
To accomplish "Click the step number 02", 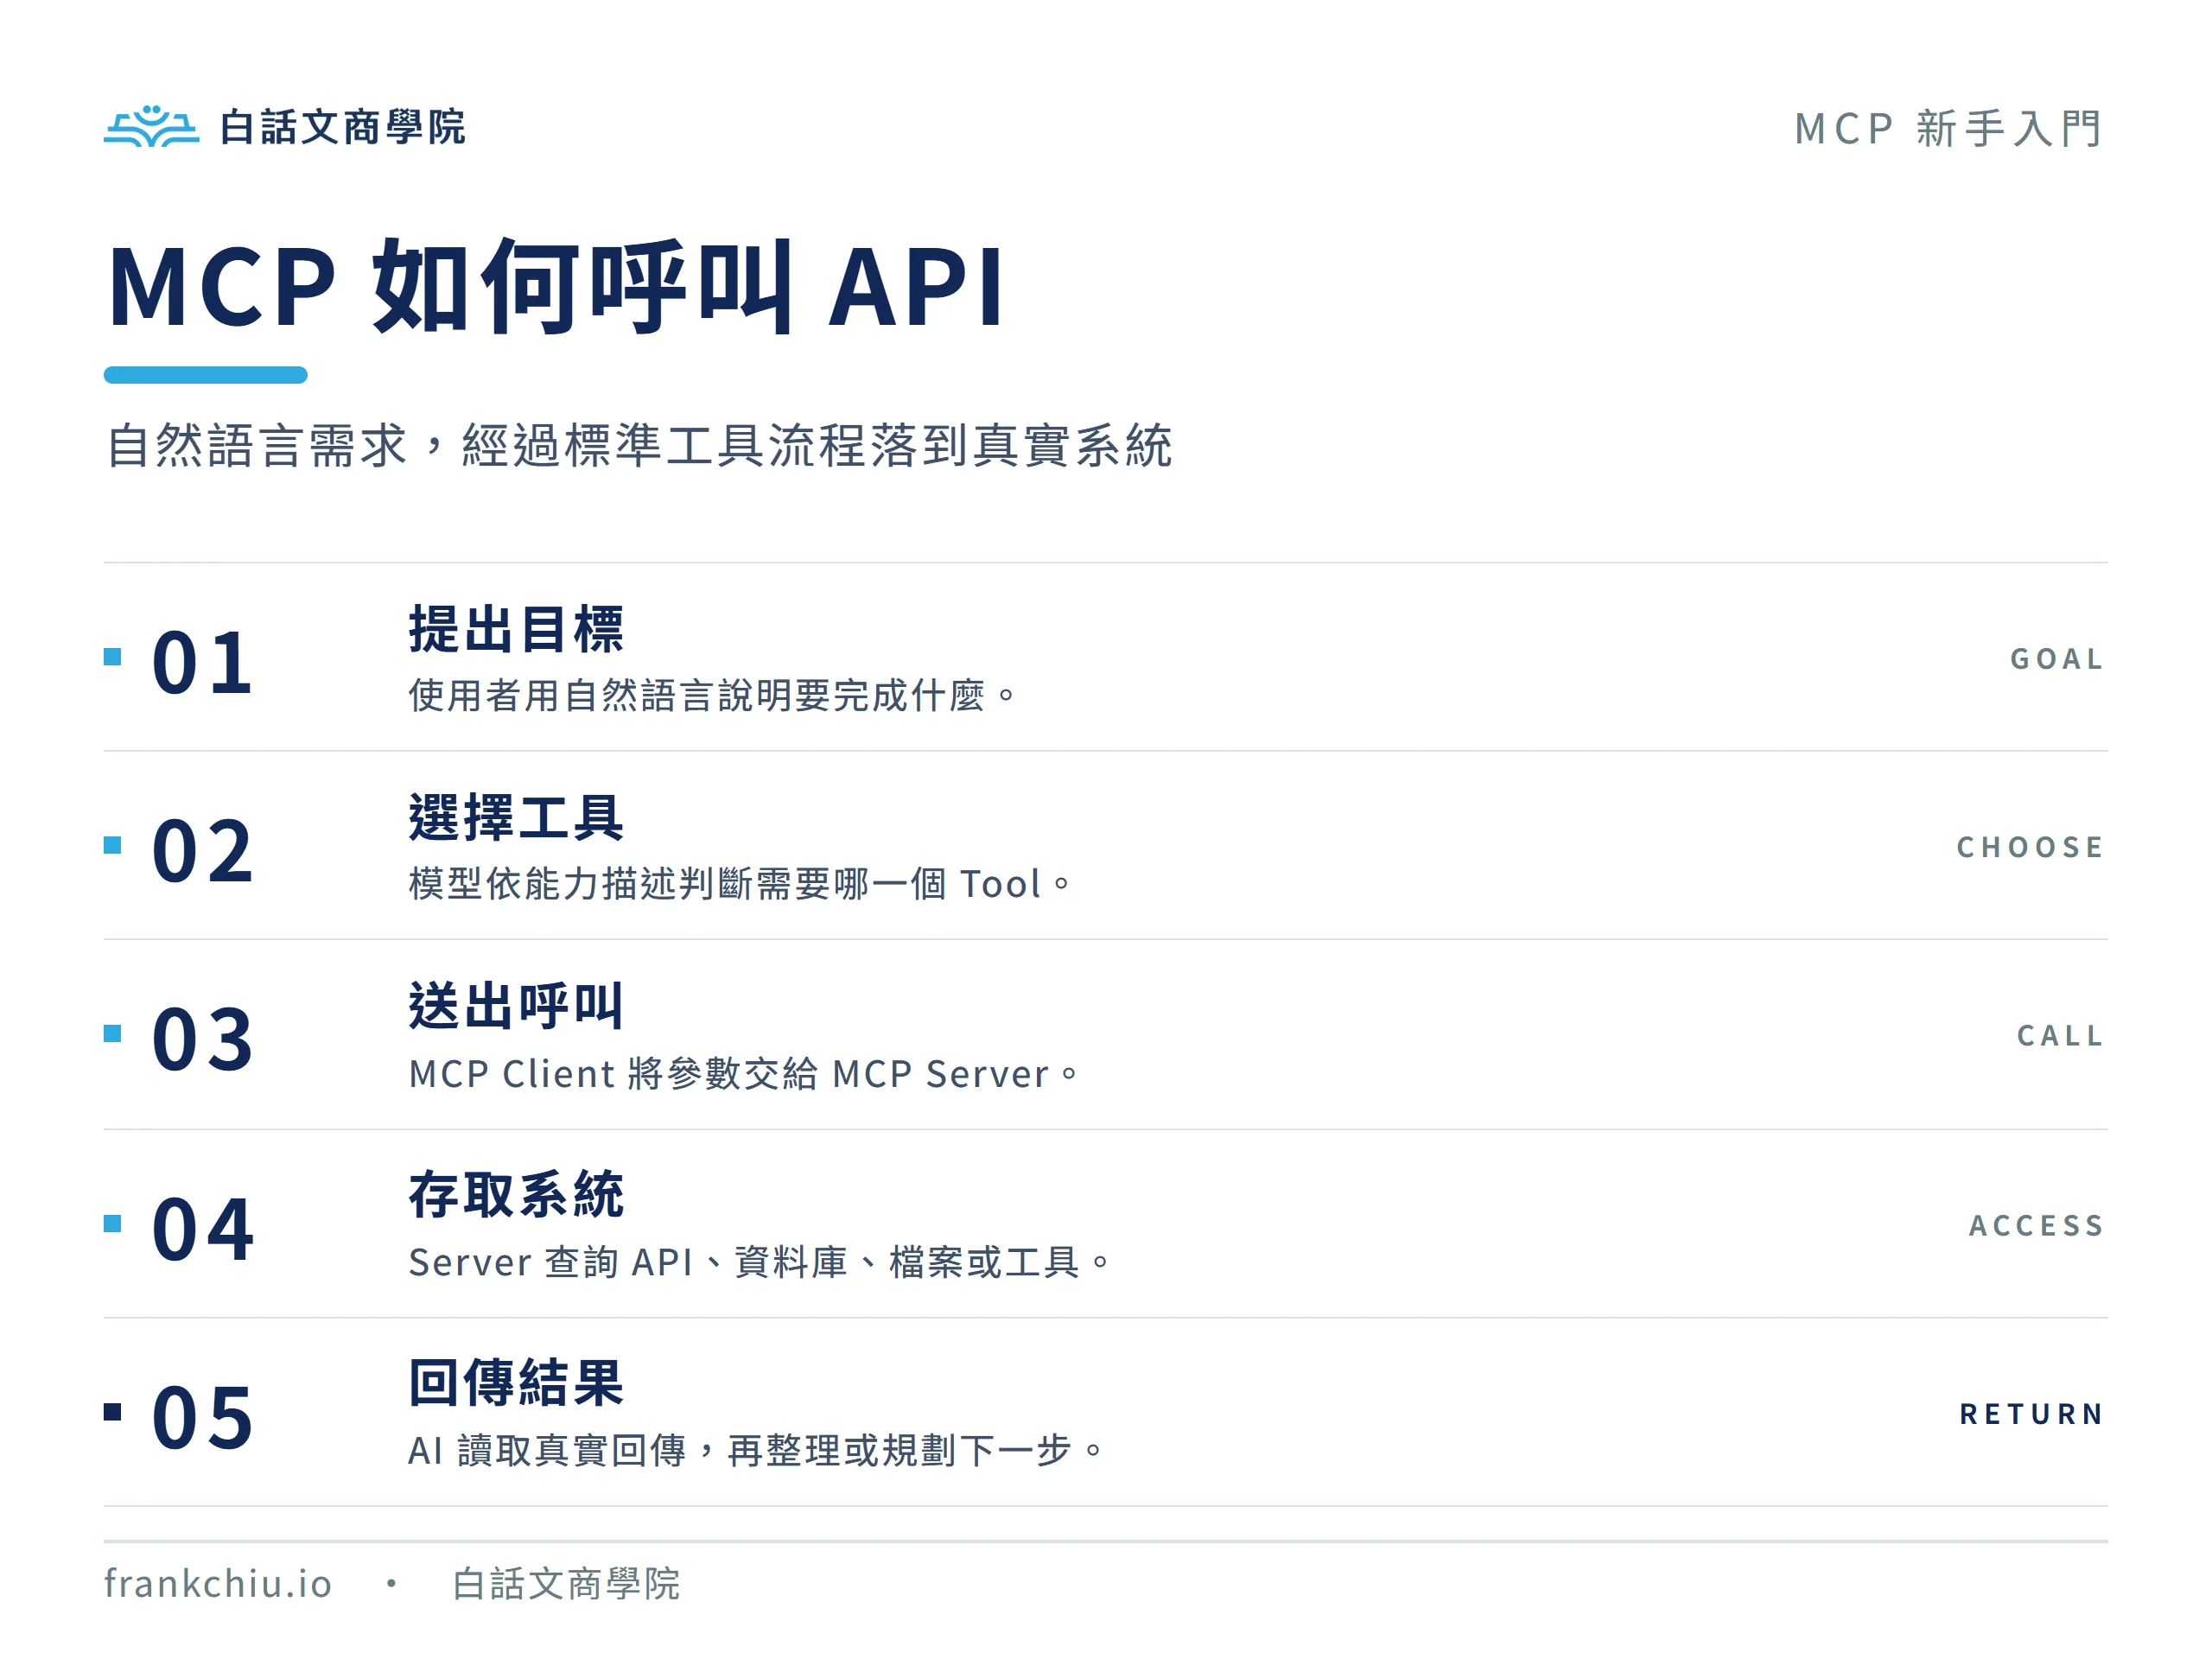I will 202,850.
